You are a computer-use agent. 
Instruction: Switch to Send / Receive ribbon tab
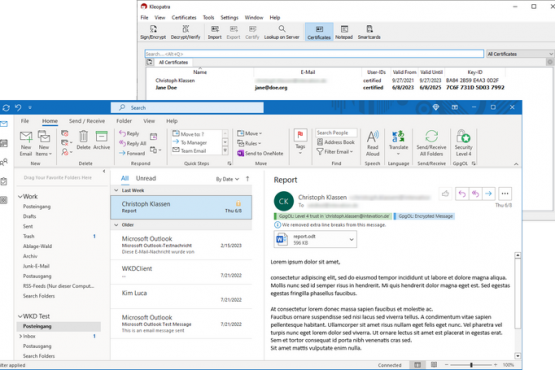87,121
